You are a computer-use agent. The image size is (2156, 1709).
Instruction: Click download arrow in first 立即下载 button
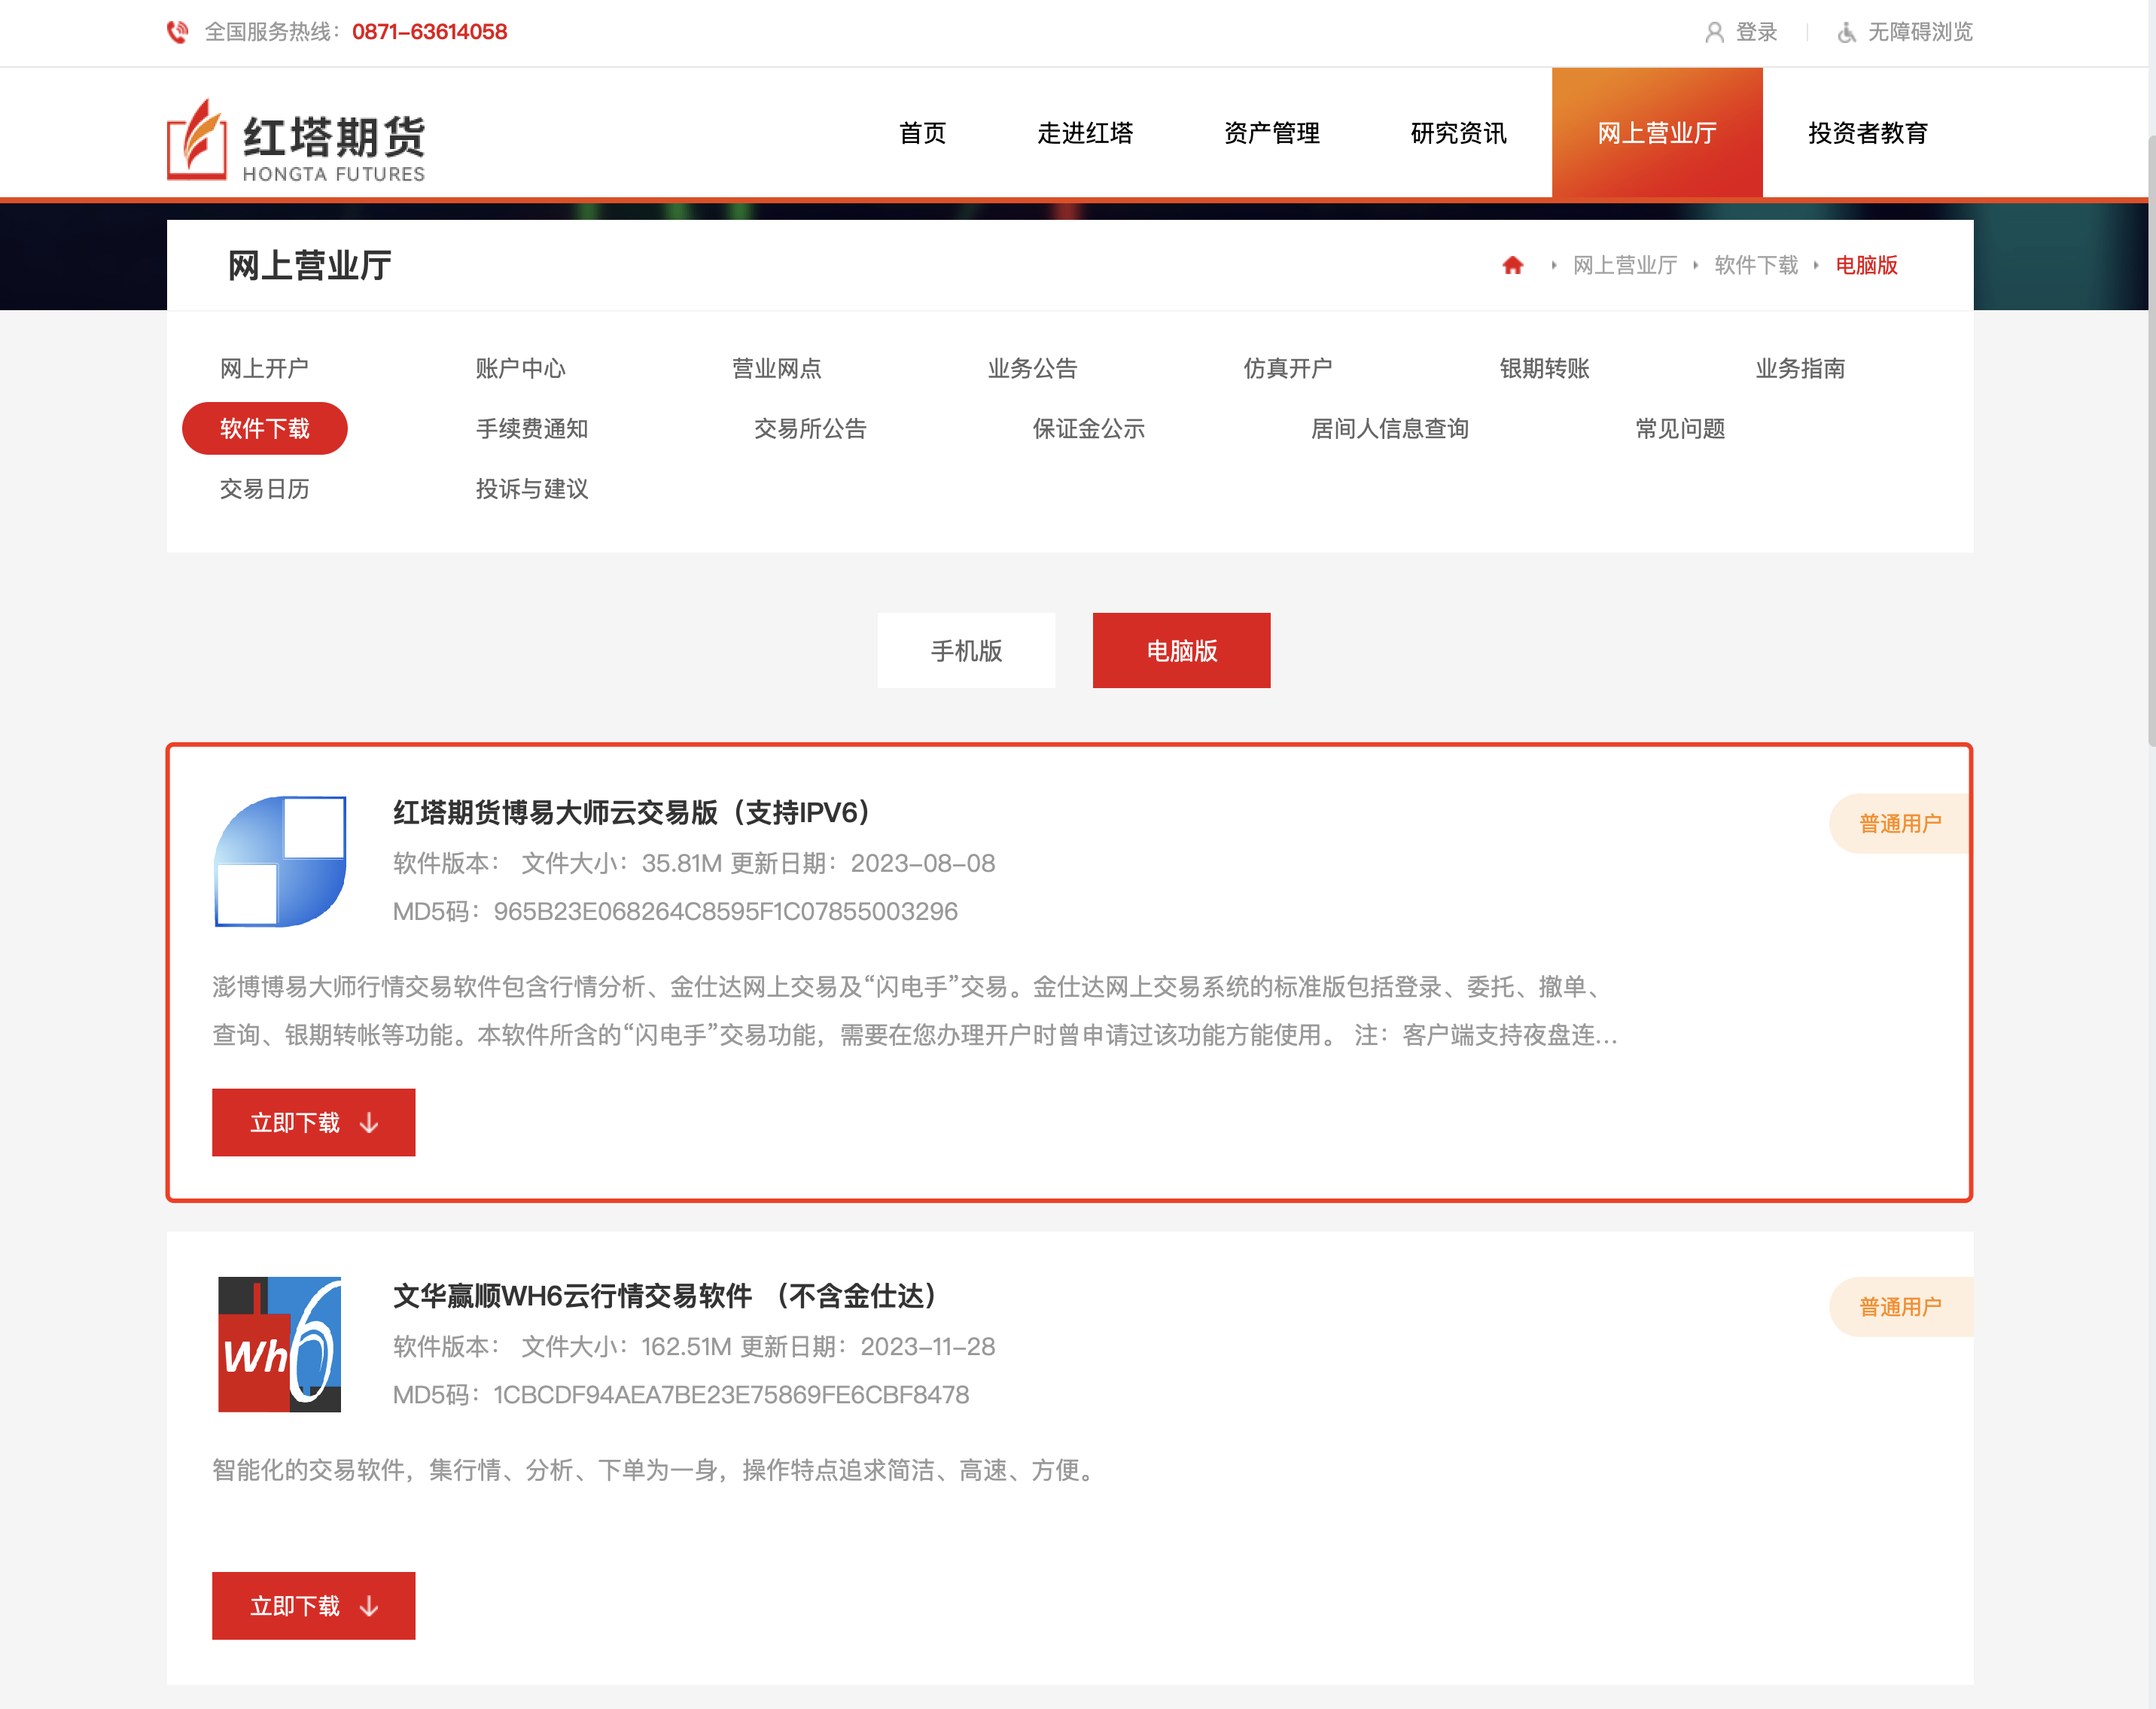(369, 1123)
